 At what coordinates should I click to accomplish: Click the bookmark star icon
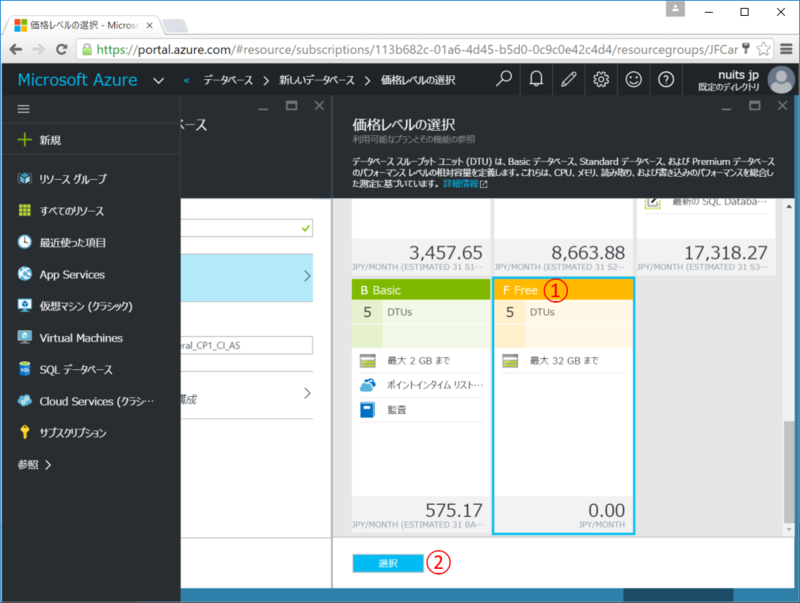(x=763, y=49)
